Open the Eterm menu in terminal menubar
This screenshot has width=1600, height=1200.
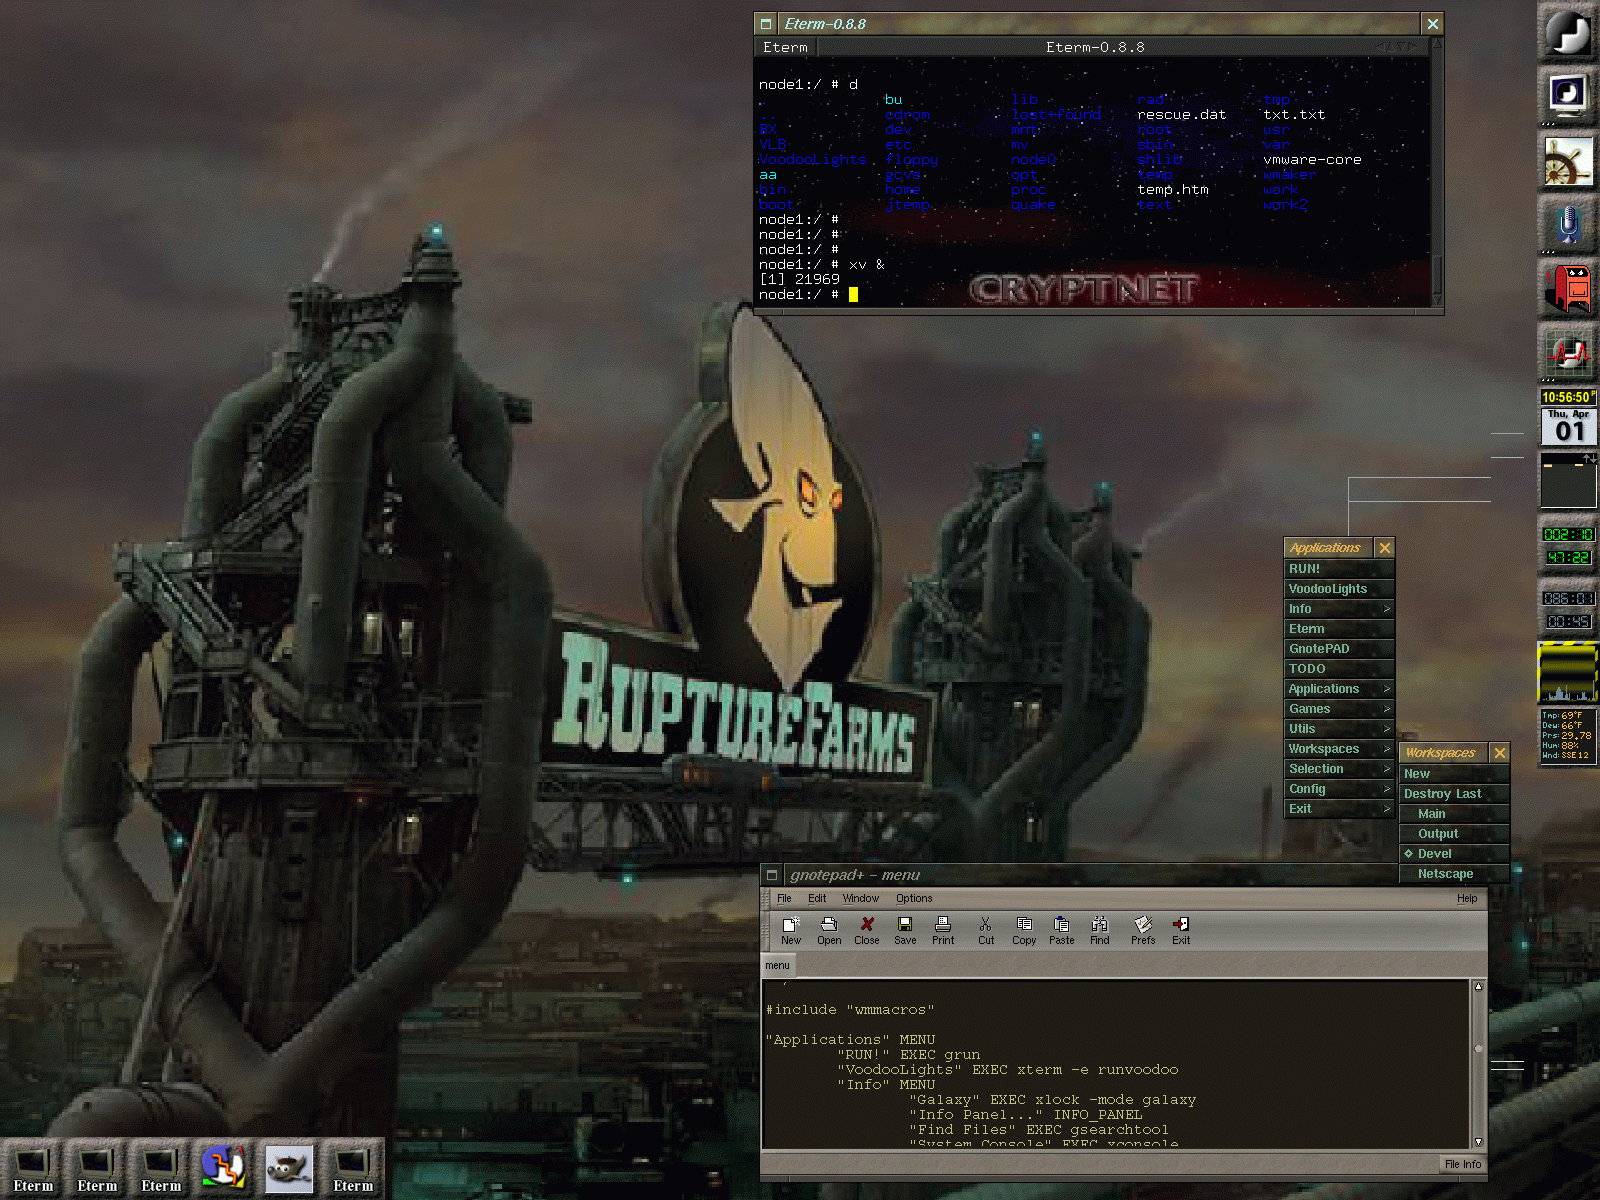point(785,47)
